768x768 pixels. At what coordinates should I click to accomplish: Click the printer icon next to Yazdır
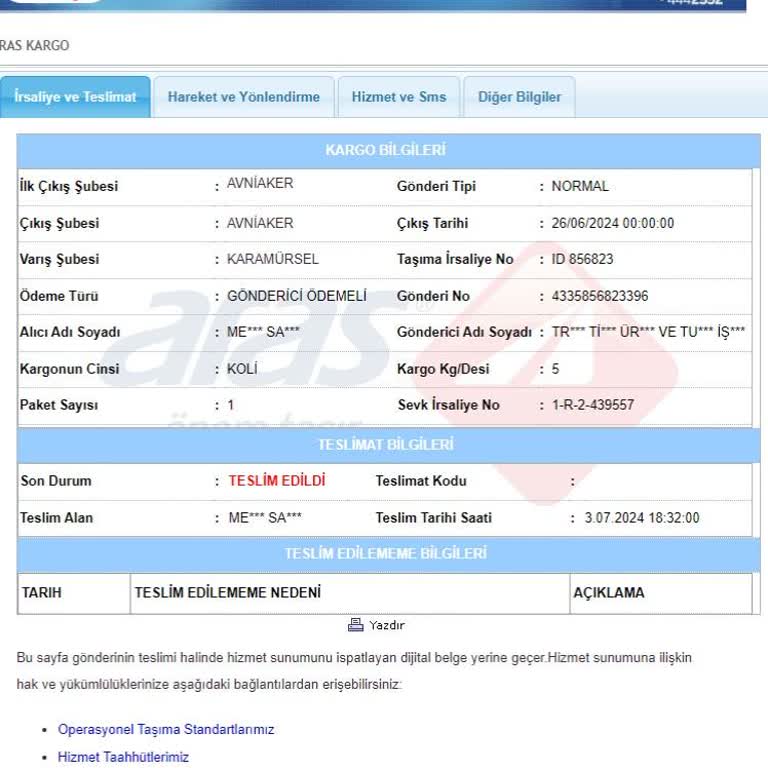pos(356,625)
